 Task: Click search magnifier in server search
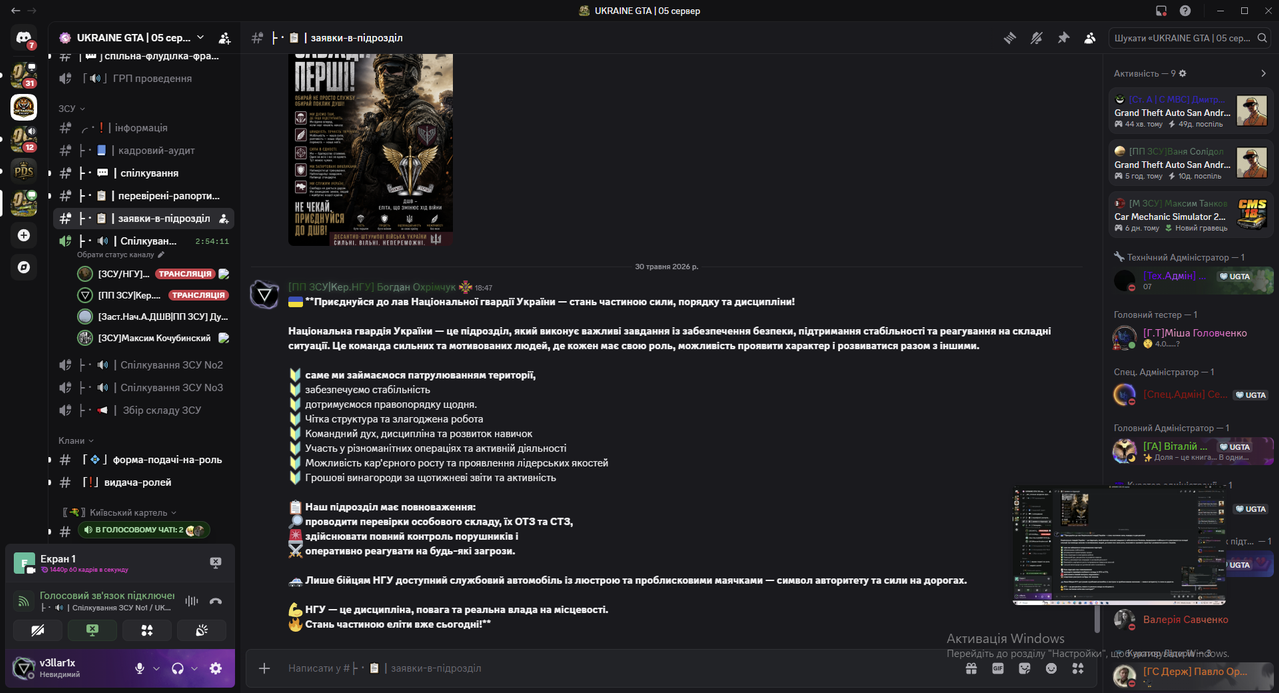point(1262,38)
